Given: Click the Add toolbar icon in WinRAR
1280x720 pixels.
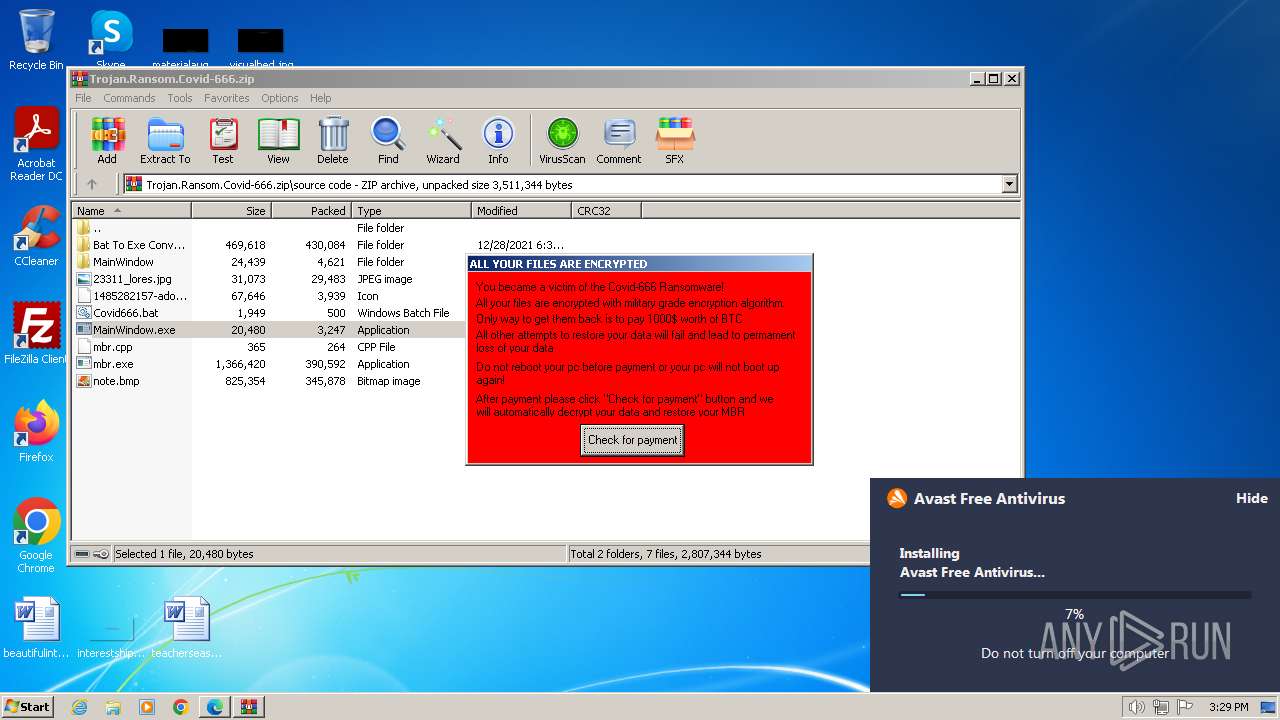Looking at the screenshot, I should pyautogui.click(x=107, y=141).
